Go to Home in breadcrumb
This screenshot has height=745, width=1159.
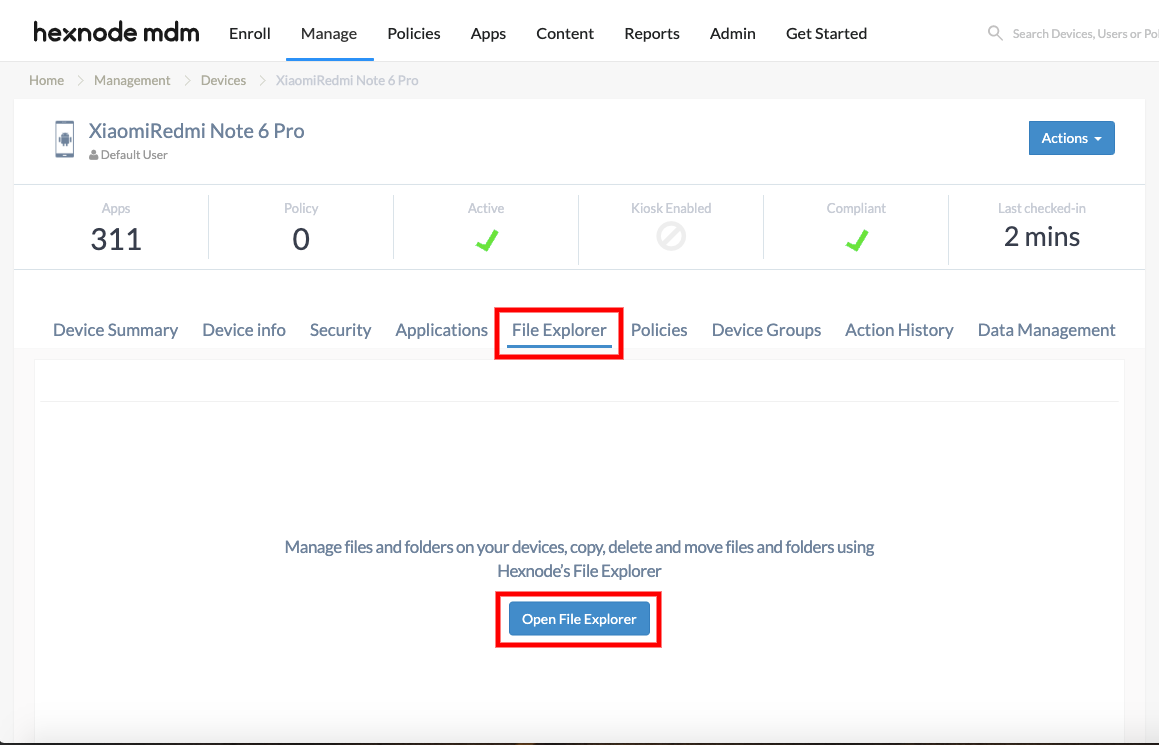coord(47,80)
